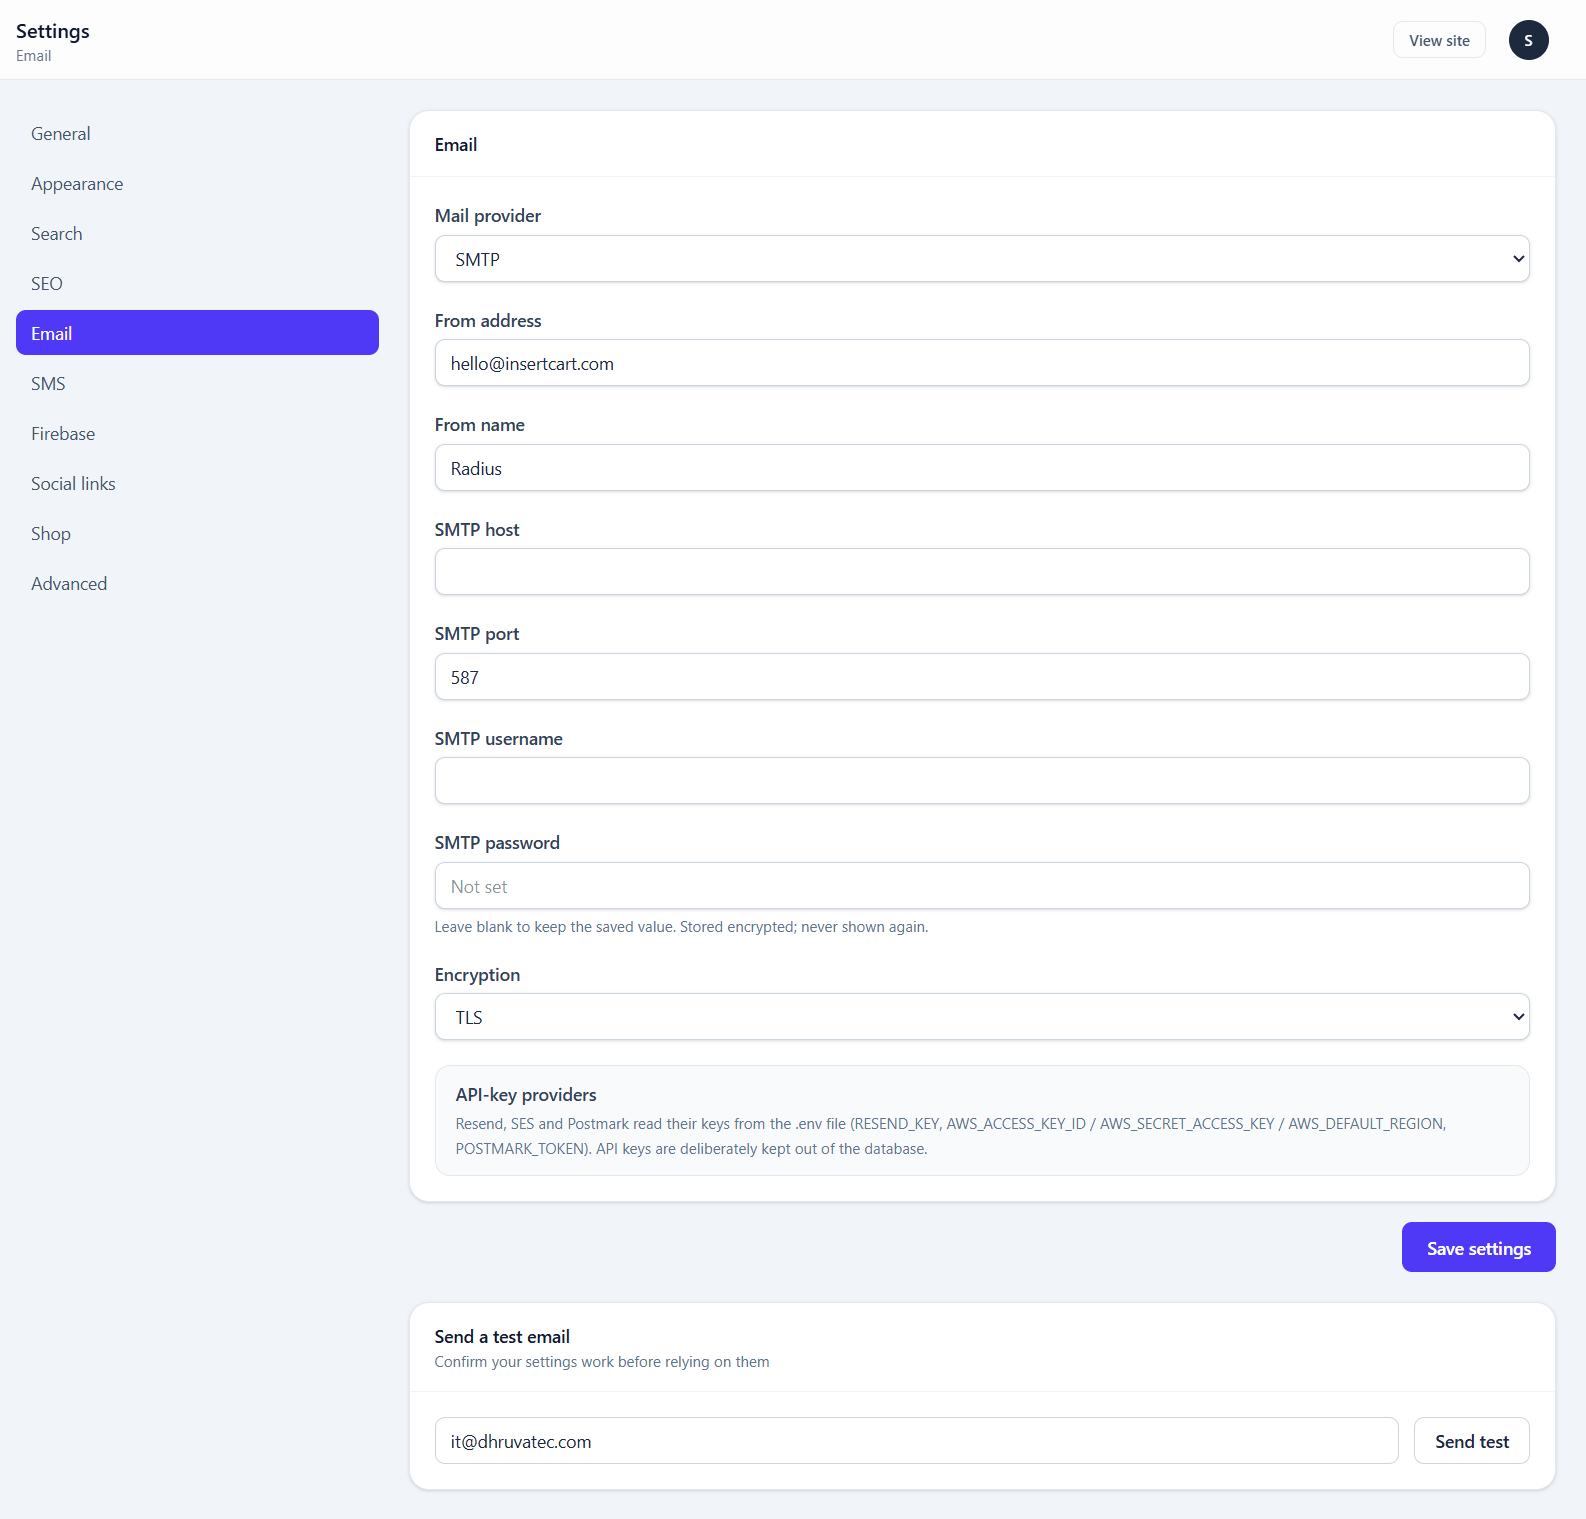Click into the SMTP port field
Viewport: 1586px width, 1519px height.
(x=982, y=677)
